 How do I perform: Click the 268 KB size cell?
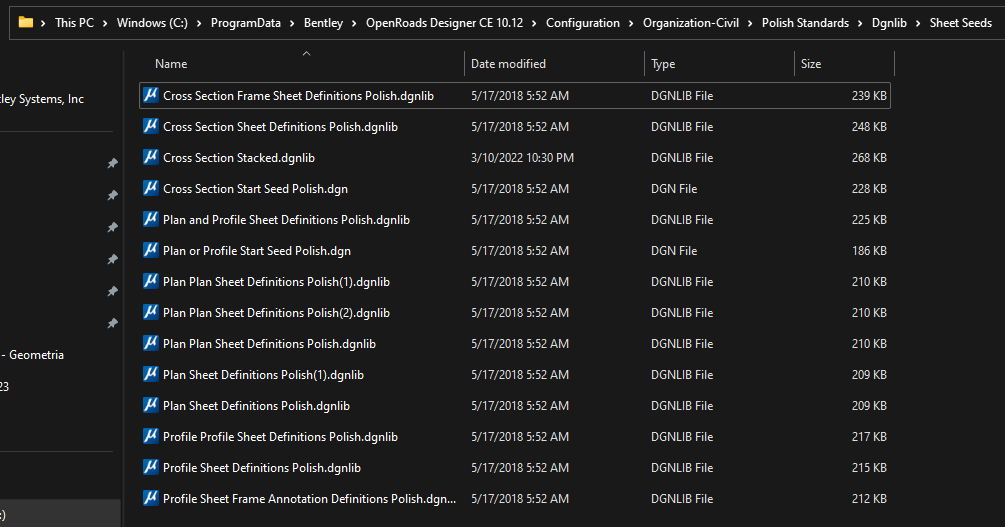(869, 158)
